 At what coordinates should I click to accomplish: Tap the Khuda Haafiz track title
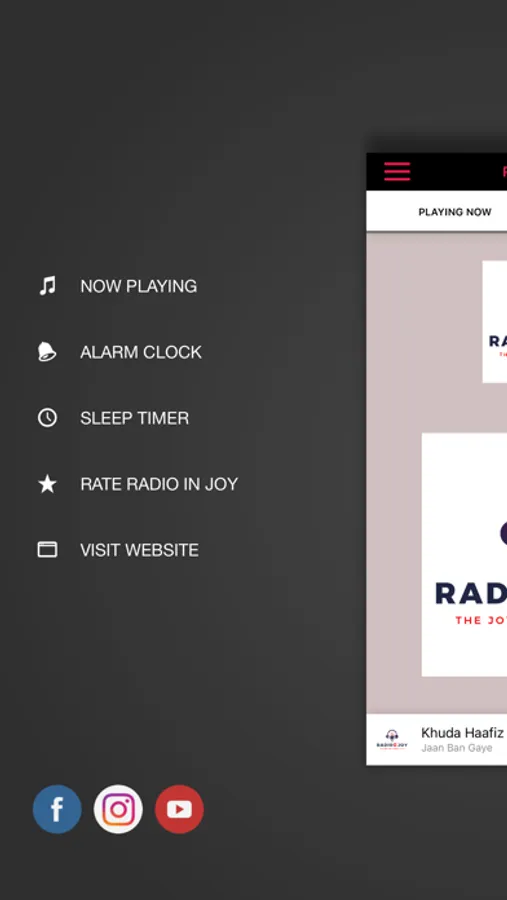[462, 733]
